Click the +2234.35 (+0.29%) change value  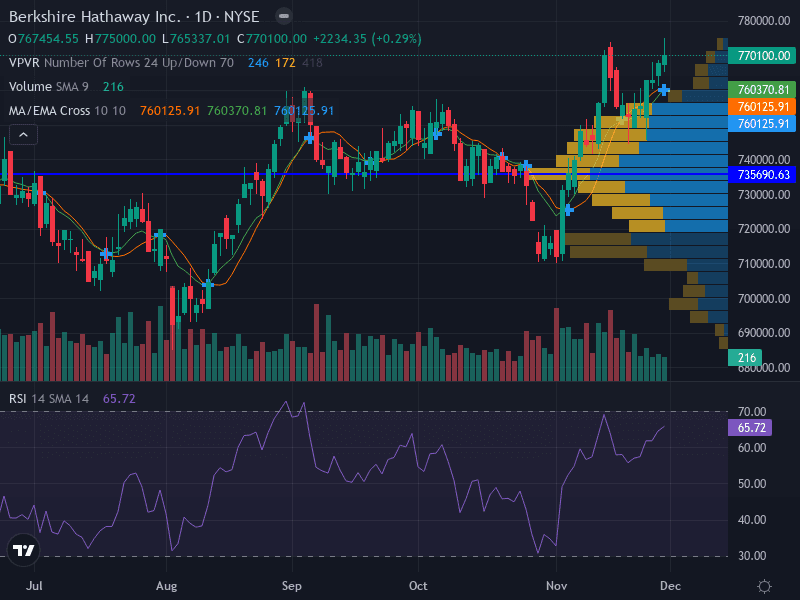(x=367, y=39)
